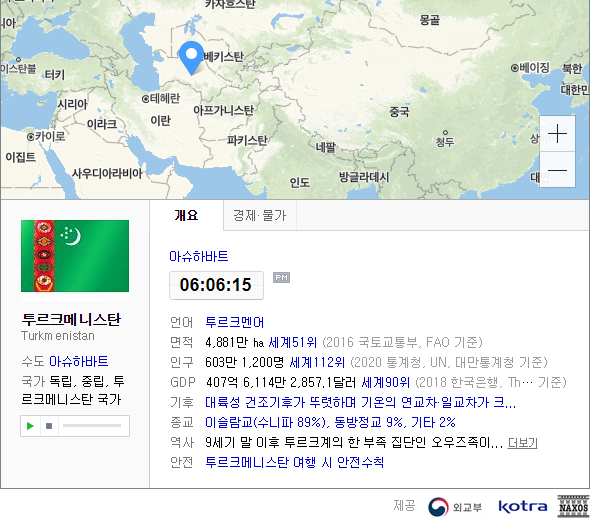Seek along the anthem progress bar

pos(92,426)
